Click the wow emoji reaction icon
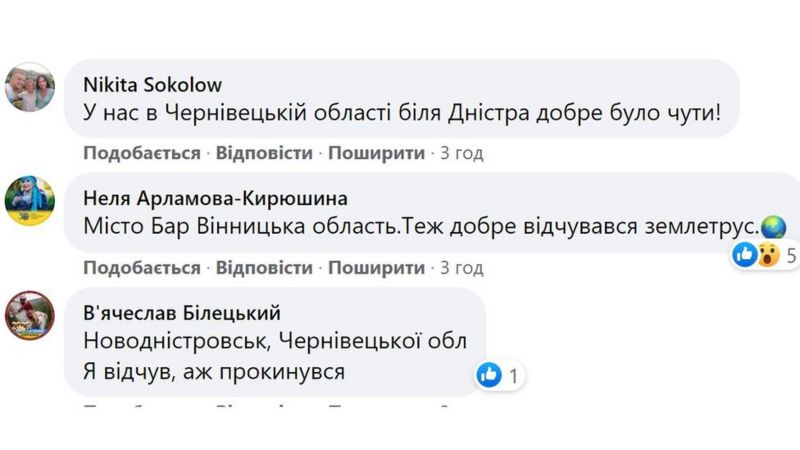The image size is (800, 450). [767, 255]
